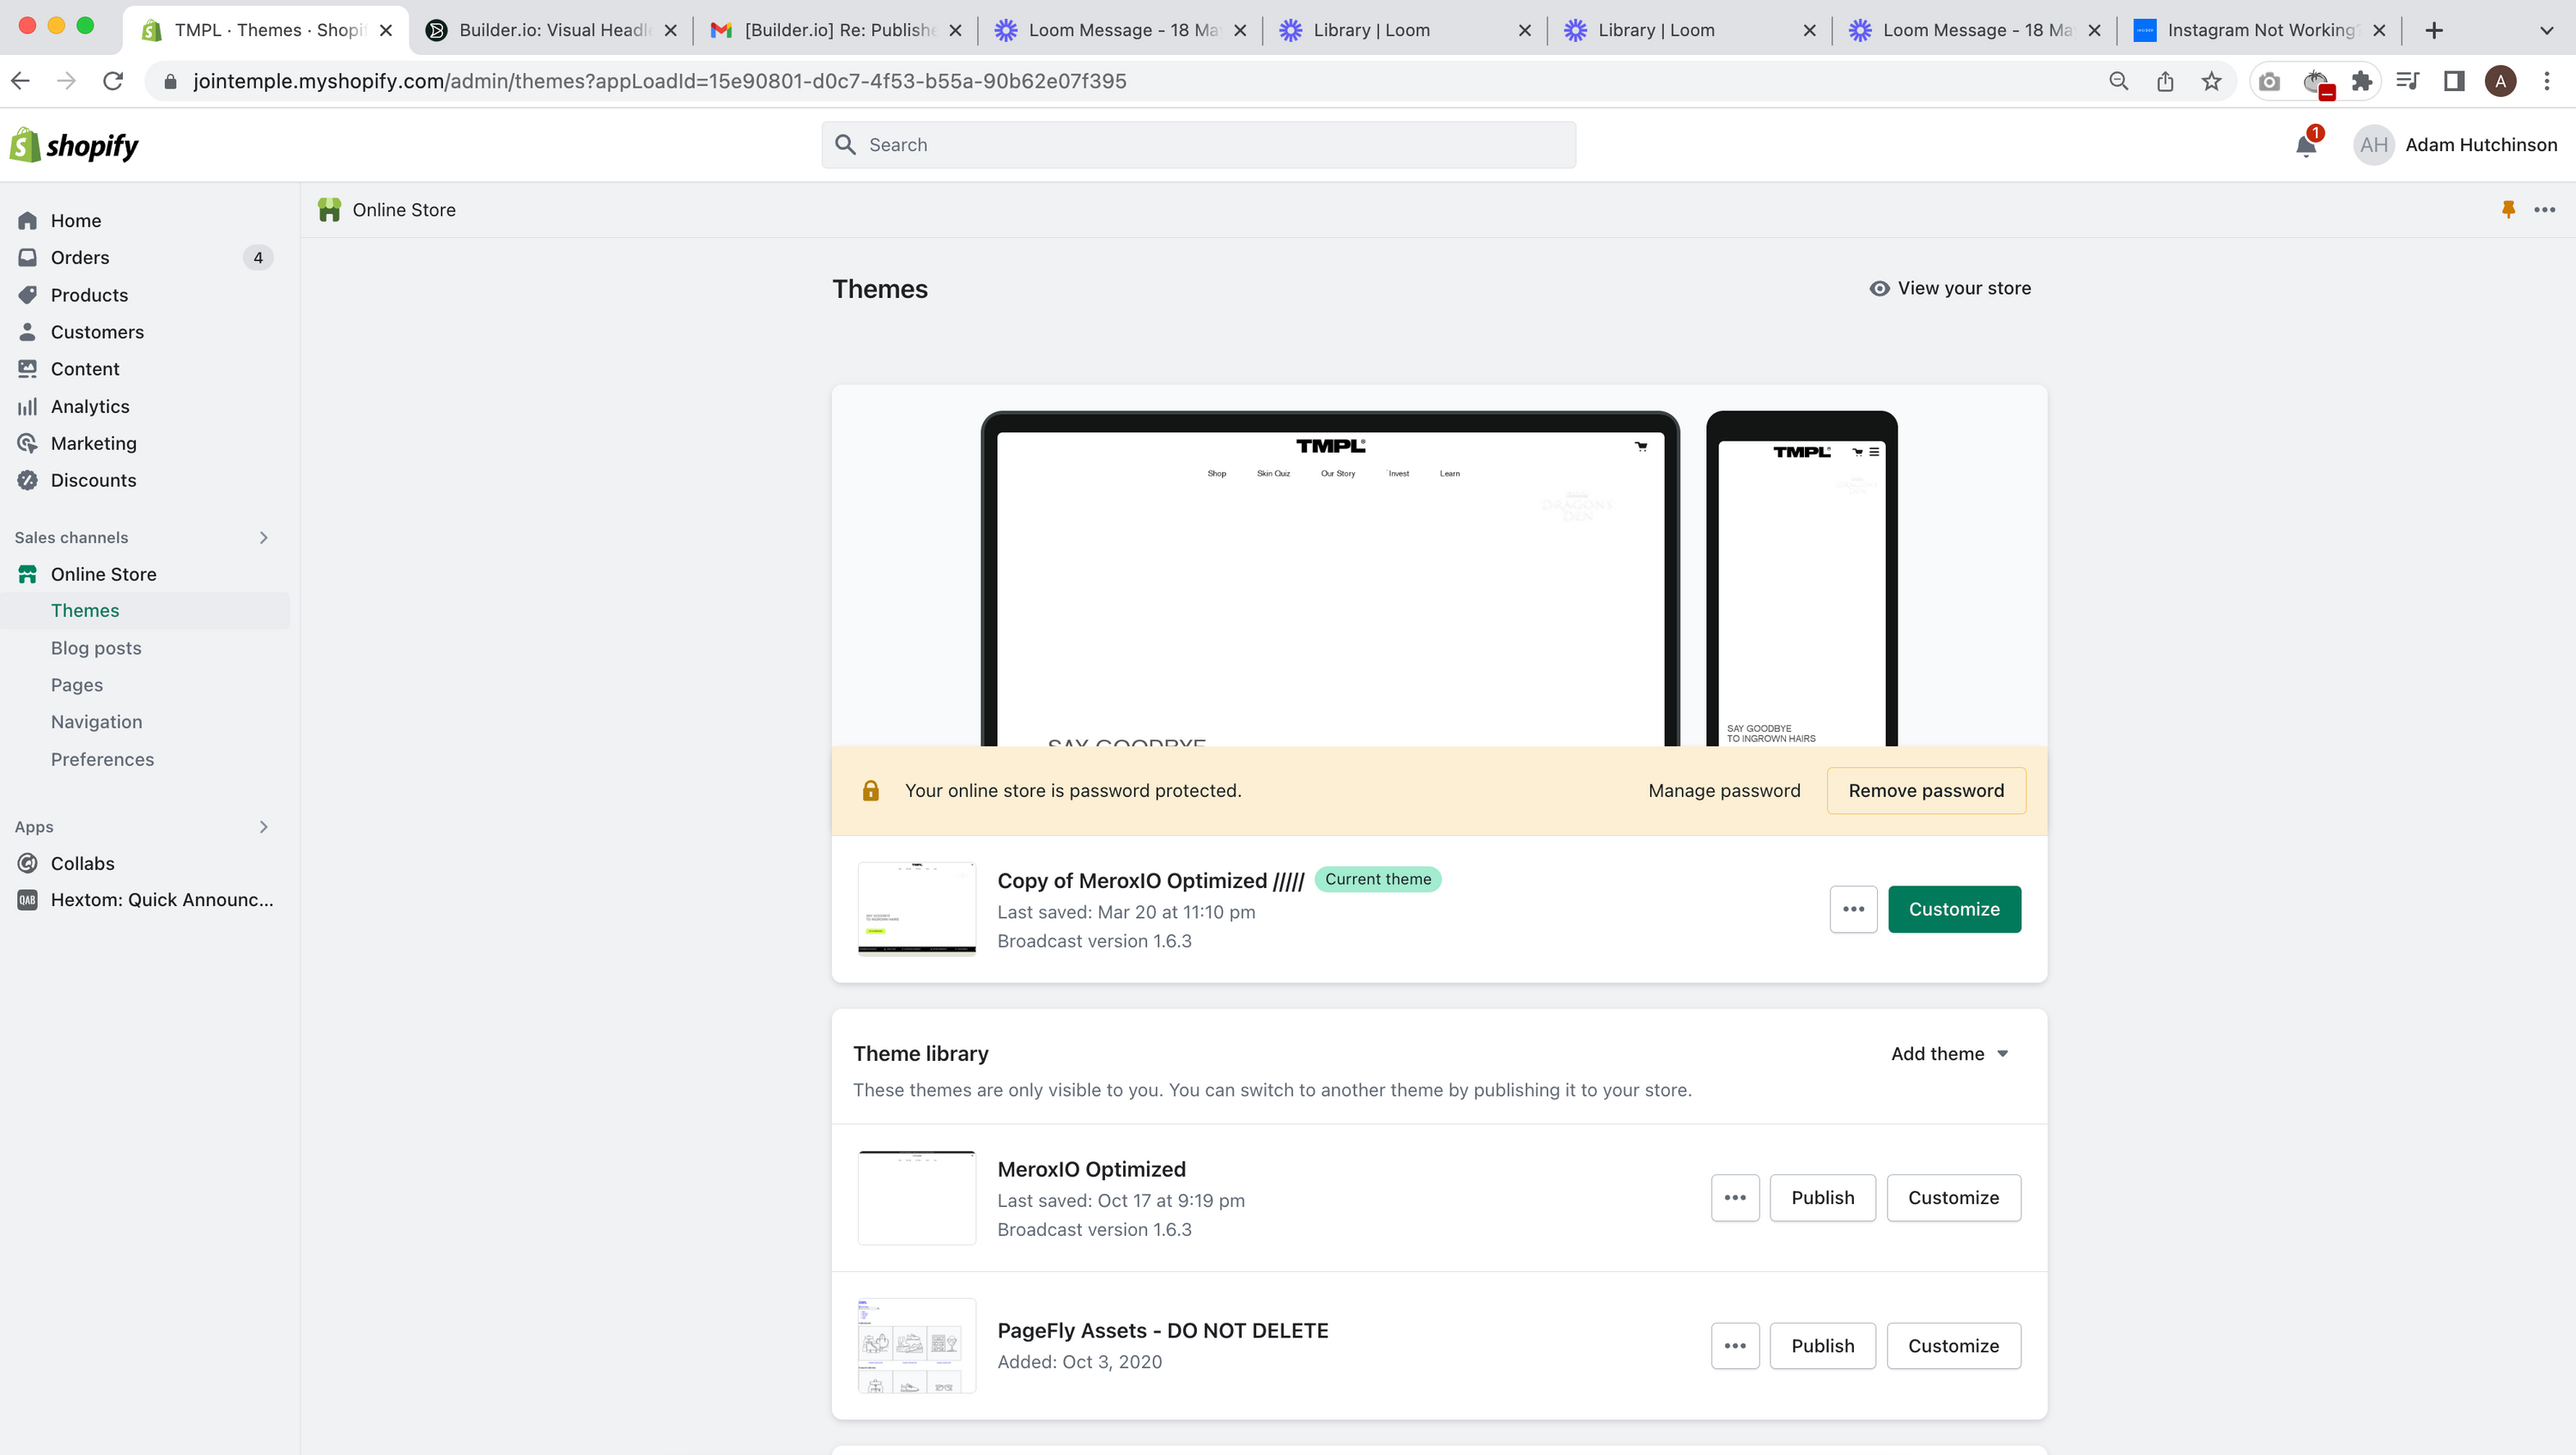
Task: Customize PageFly Assets theme
Action: click(x=1953, y=1346)
